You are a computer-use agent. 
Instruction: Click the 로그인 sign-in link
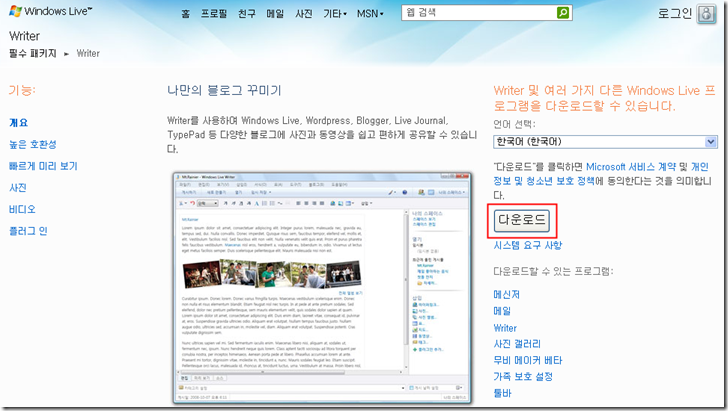(675, 13)
